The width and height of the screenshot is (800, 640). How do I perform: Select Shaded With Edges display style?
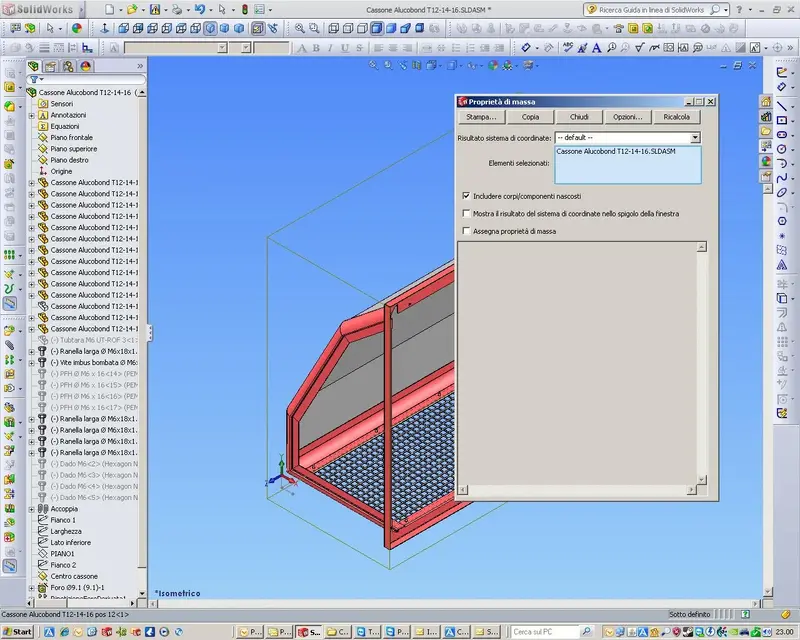click(x=377, y=29)
